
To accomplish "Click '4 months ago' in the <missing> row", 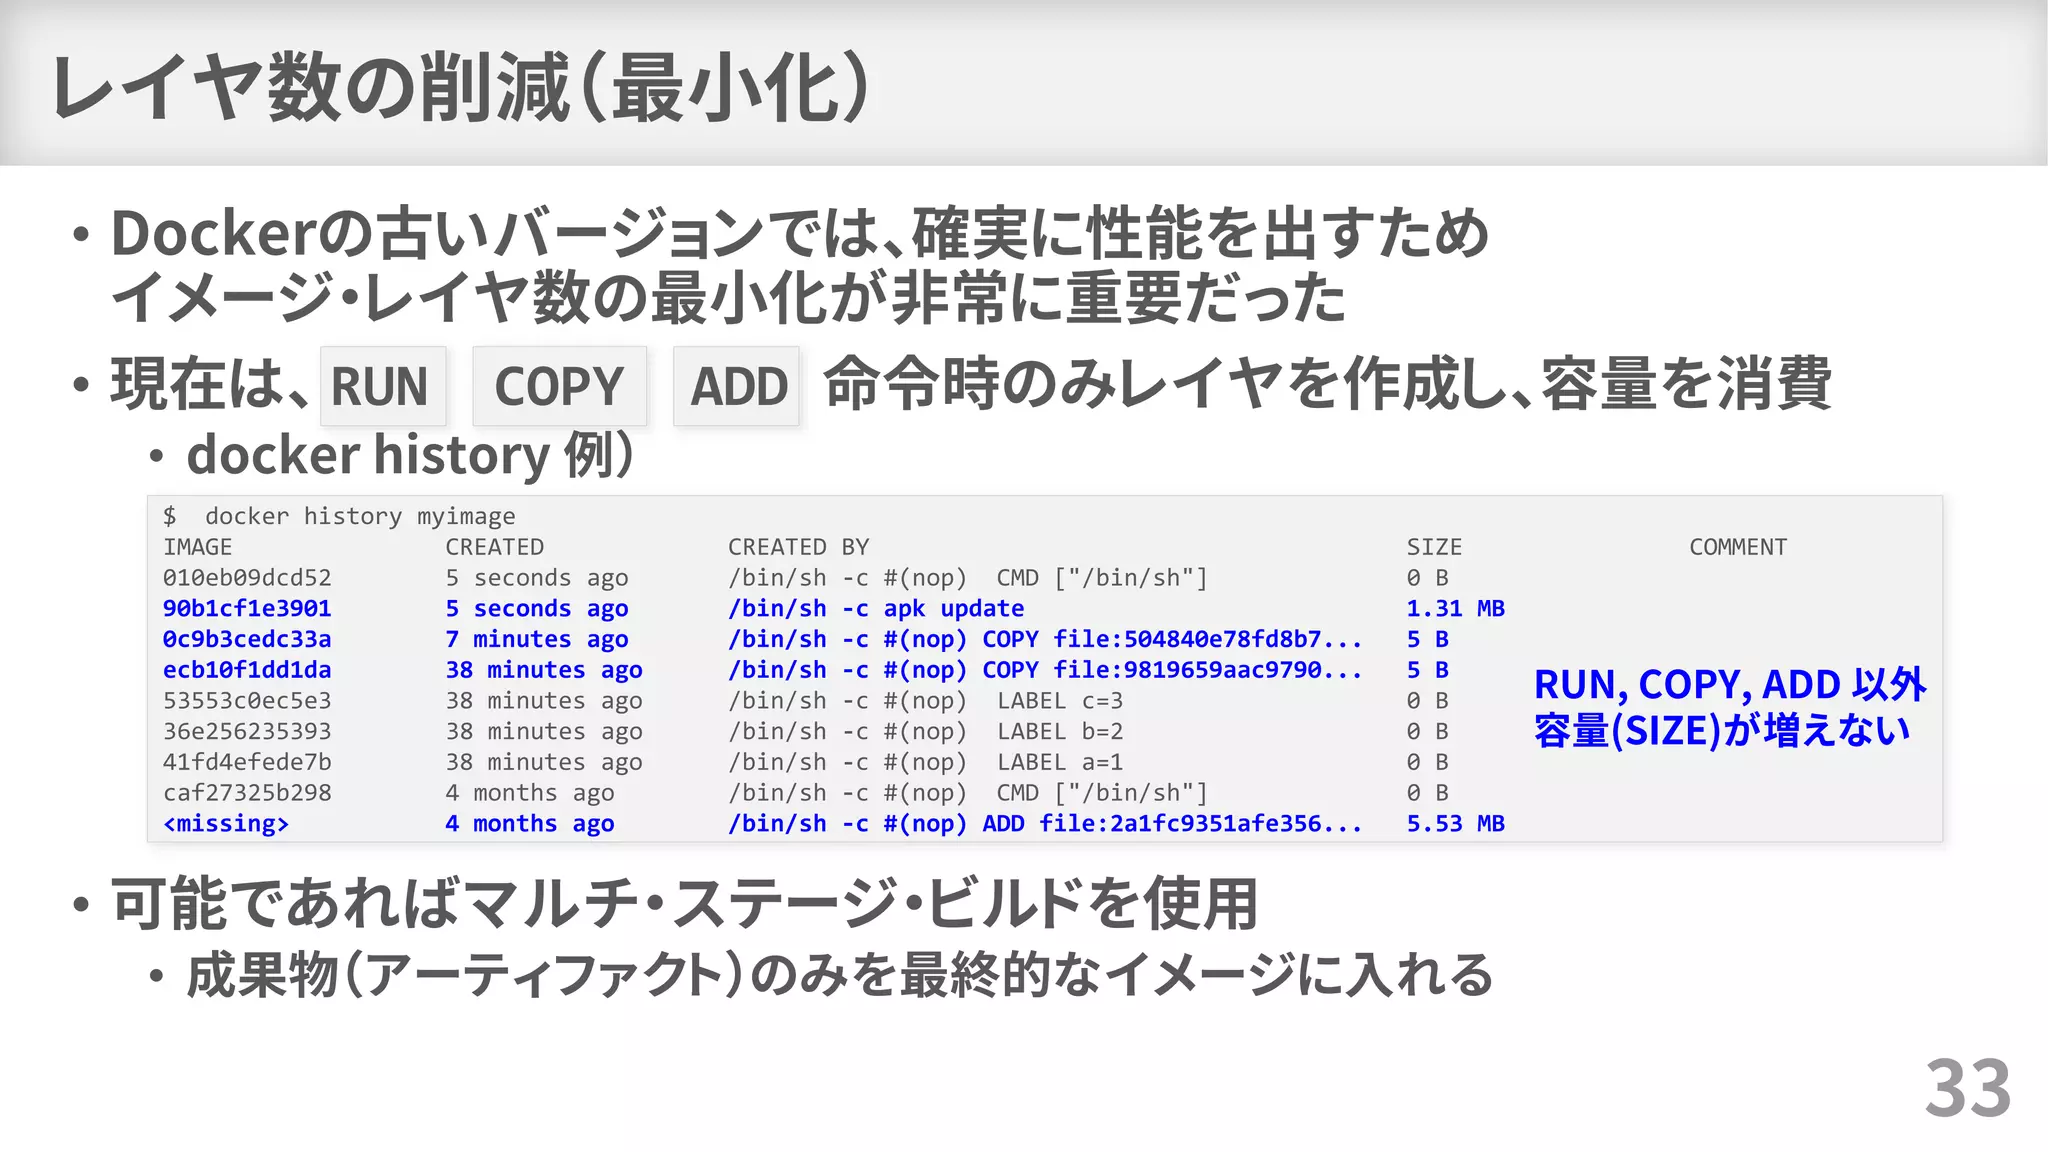I will click(x=530, y=824).
